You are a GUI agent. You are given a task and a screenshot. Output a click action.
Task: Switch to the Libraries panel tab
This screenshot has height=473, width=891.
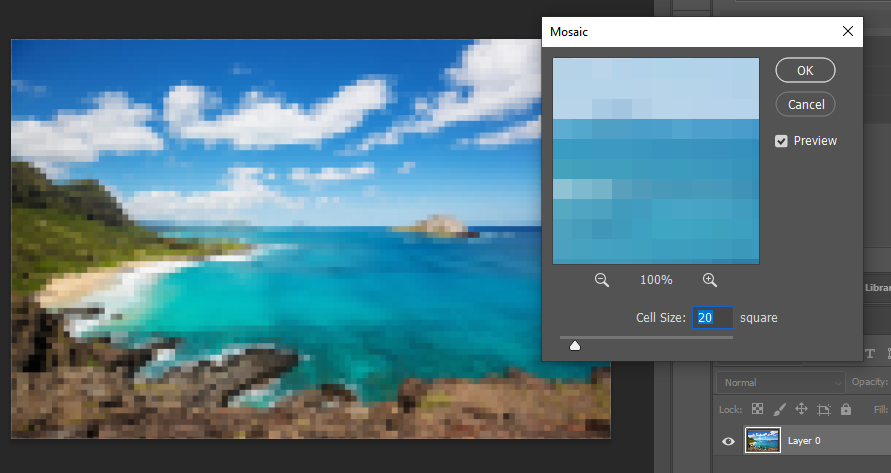(878, 288)
